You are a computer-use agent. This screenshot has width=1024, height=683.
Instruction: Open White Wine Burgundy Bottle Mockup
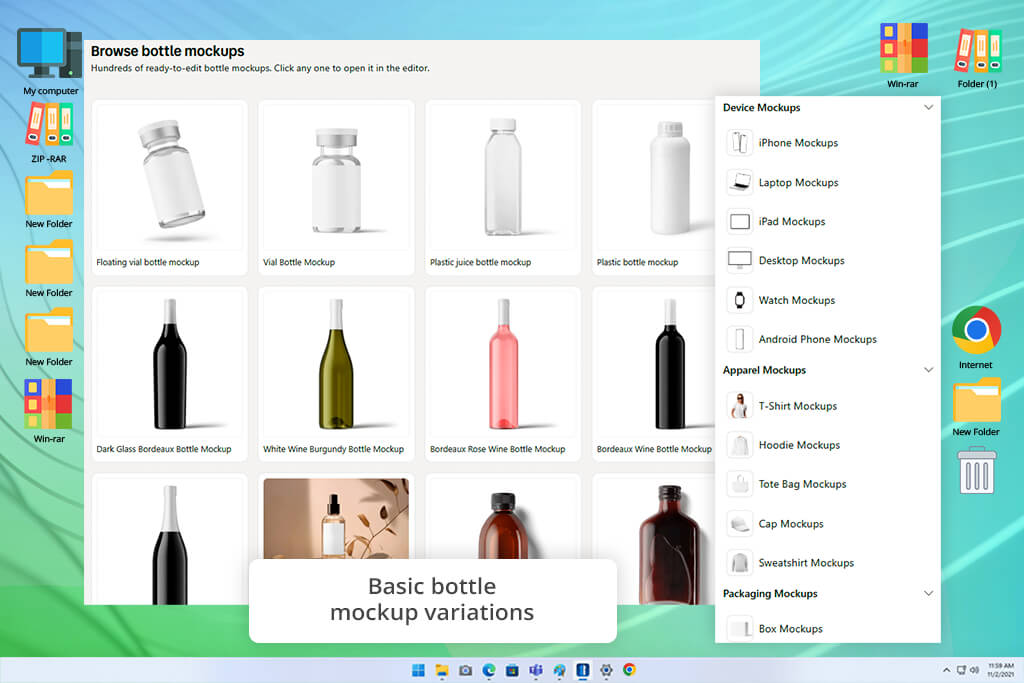[x=336, y=374]
